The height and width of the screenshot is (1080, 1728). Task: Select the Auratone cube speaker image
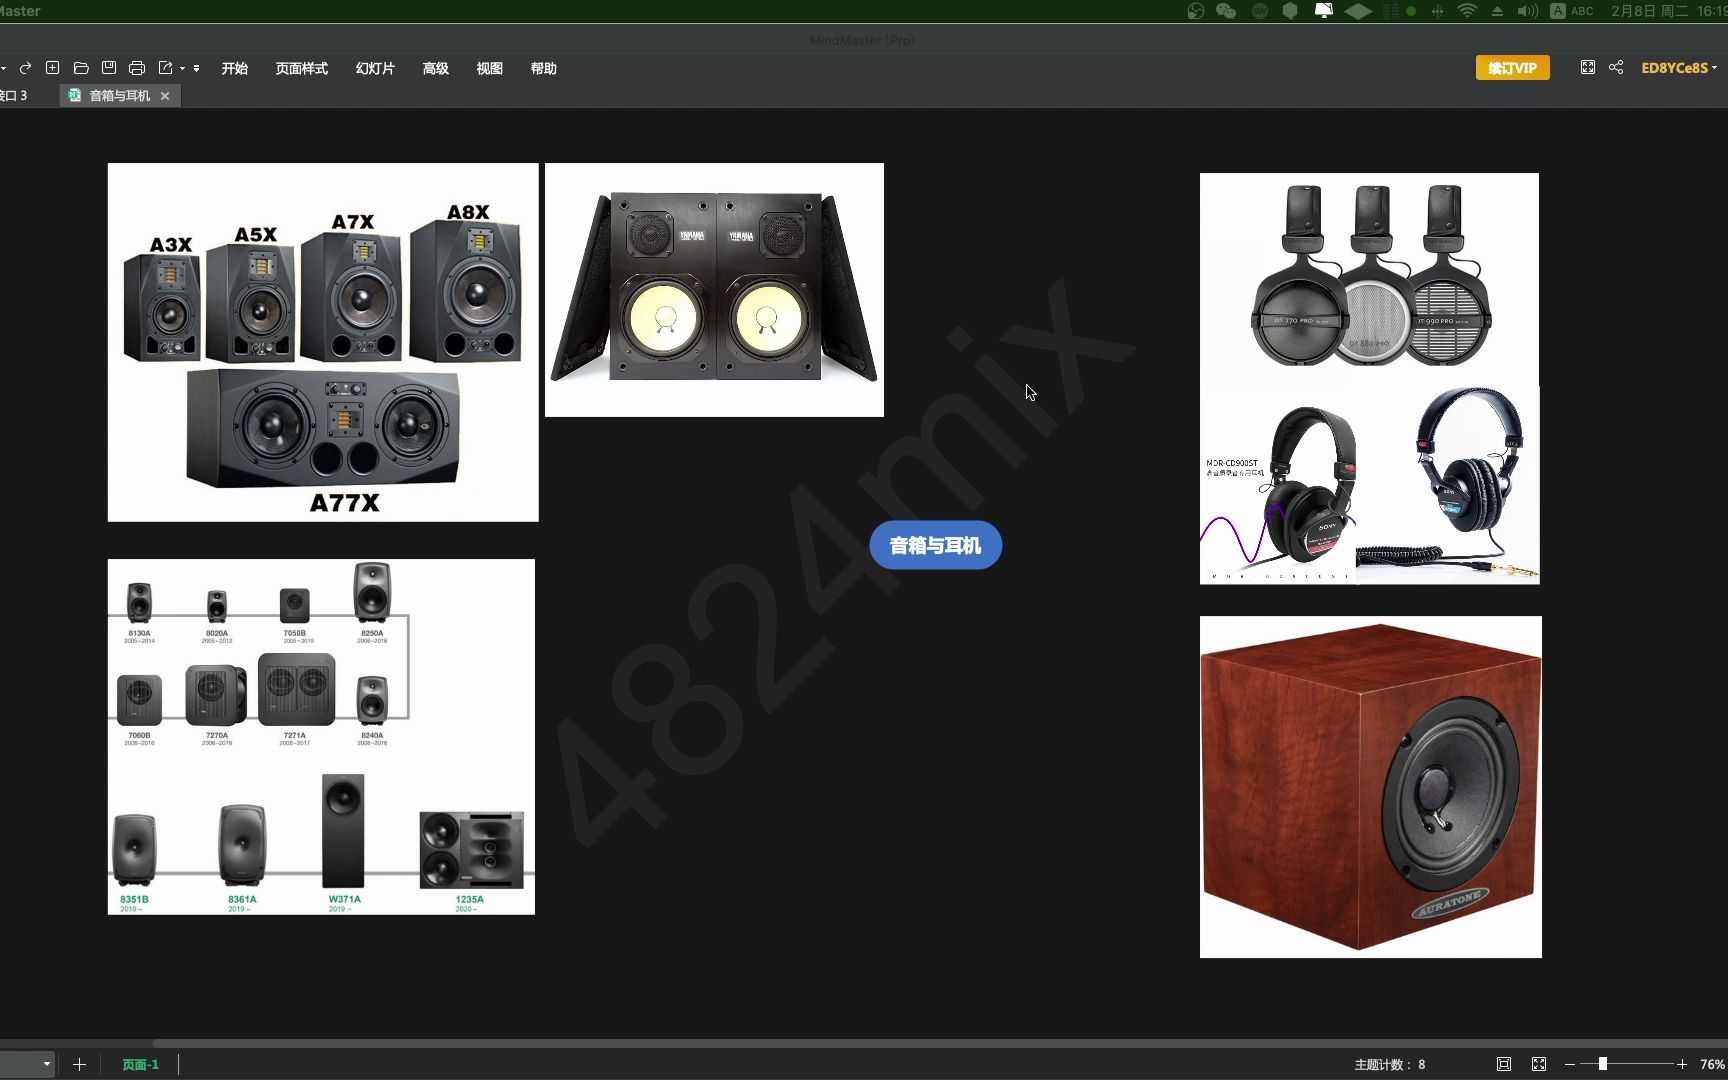pyautogui.click(x=1371, y=787)
